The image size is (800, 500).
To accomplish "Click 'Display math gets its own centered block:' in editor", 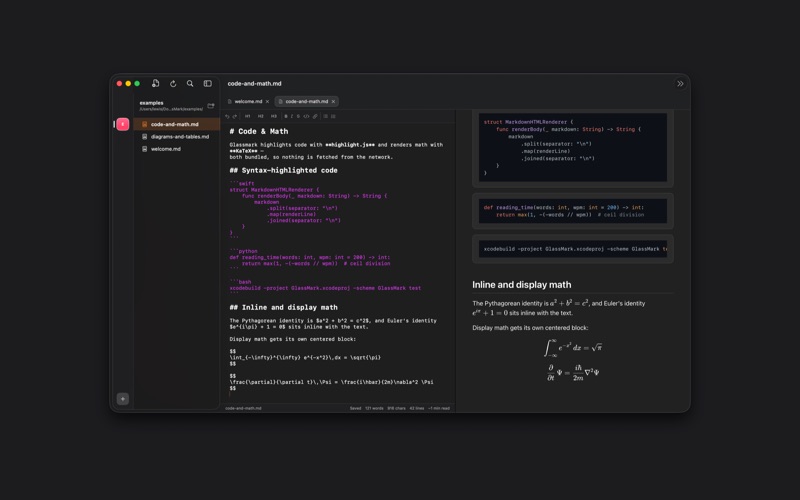I will [x=292, y=339].
